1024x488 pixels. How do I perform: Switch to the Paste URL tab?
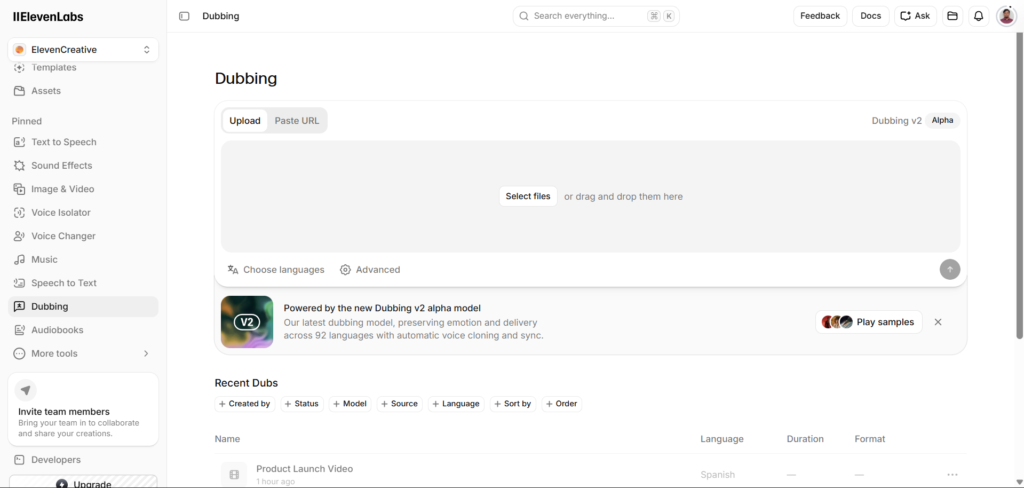click(297, 121)
